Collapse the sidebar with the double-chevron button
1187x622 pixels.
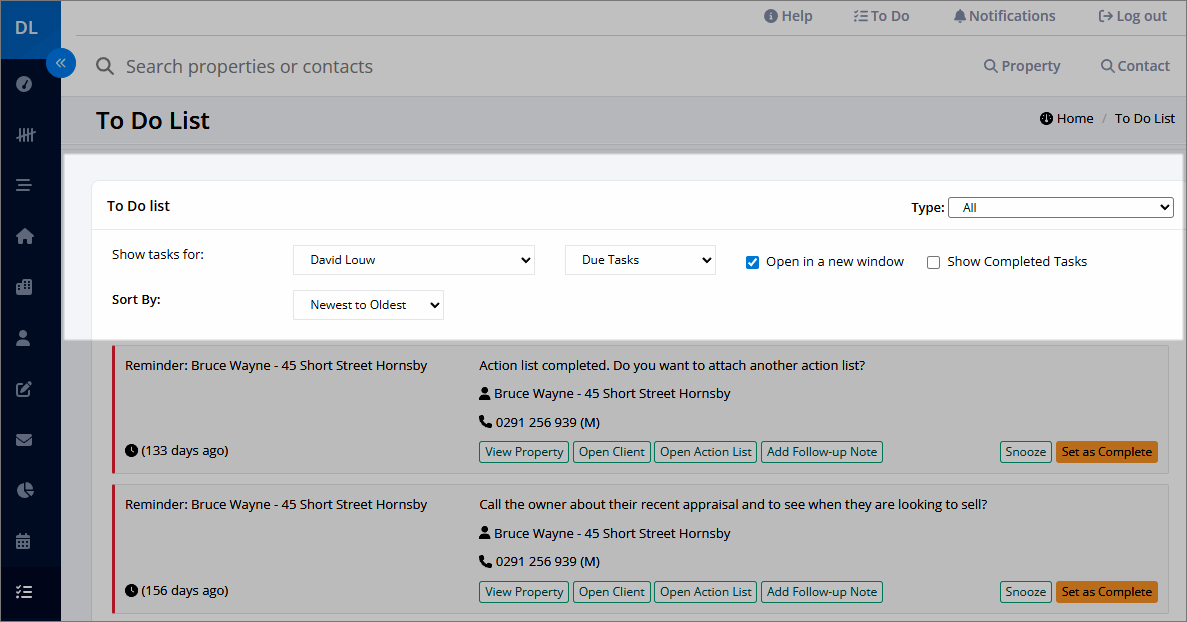tap(61, 63)
